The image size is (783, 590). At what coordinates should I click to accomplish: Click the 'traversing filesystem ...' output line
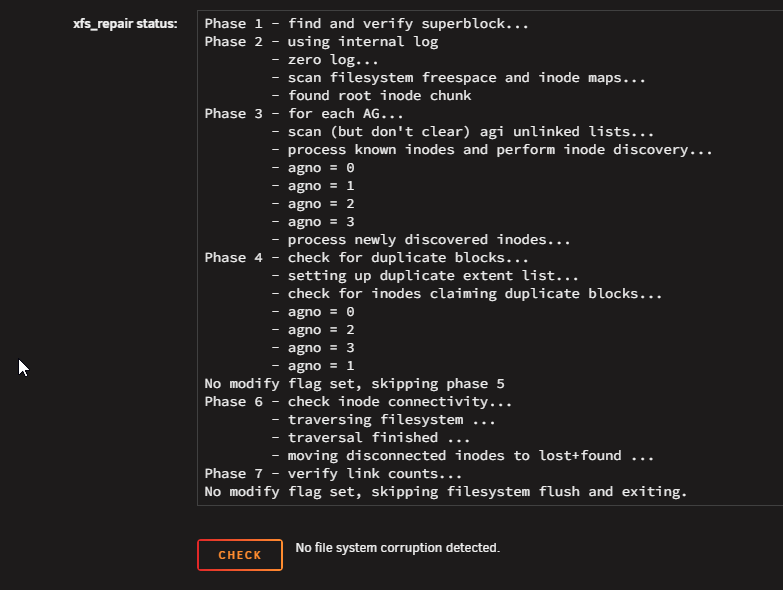click(x=383, y=419)
